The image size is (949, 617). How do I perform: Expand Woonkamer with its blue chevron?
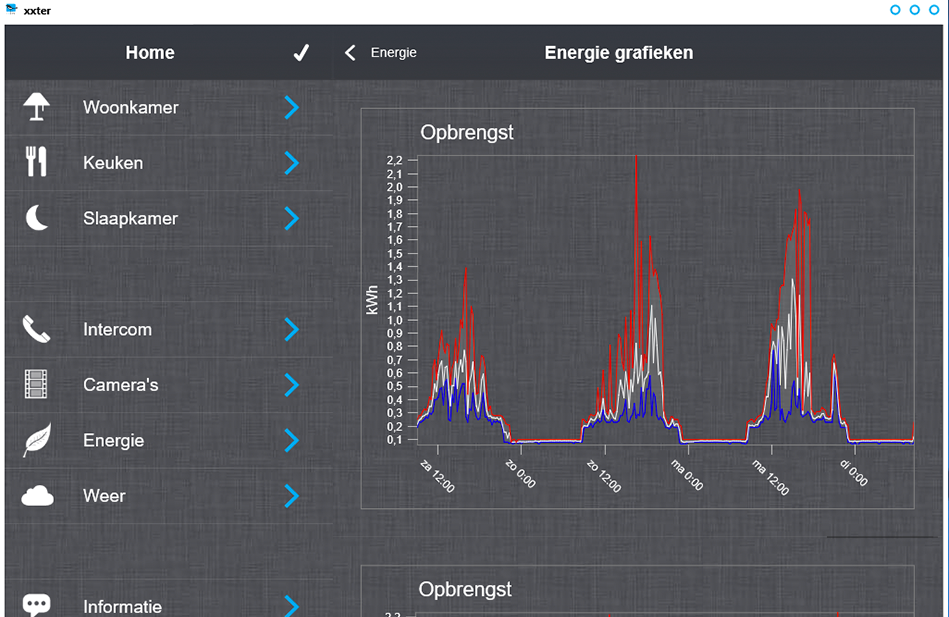(292, 107)
